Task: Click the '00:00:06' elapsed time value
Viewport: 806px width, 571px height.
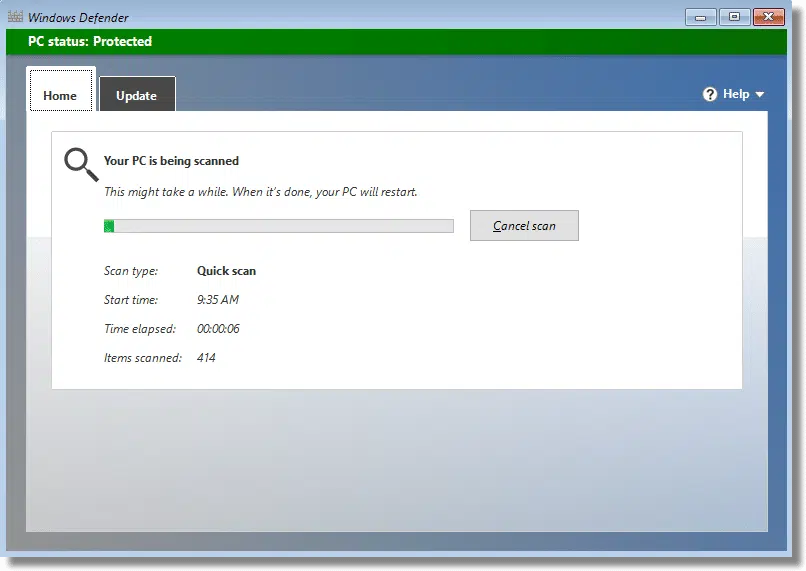Action: (218, 329)
